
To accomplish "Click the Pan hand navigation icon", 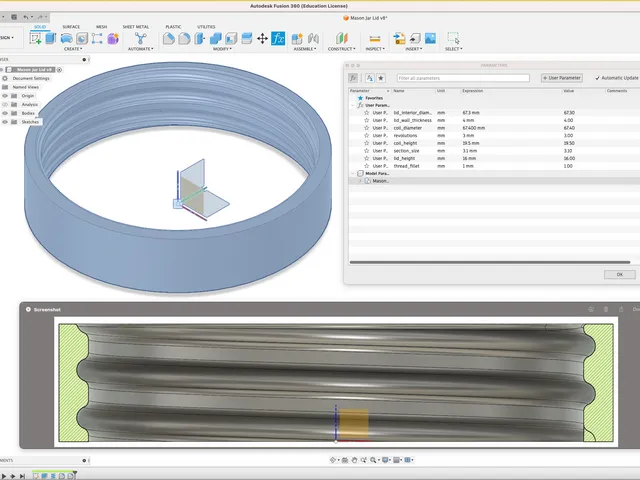I will pos(354,460).
